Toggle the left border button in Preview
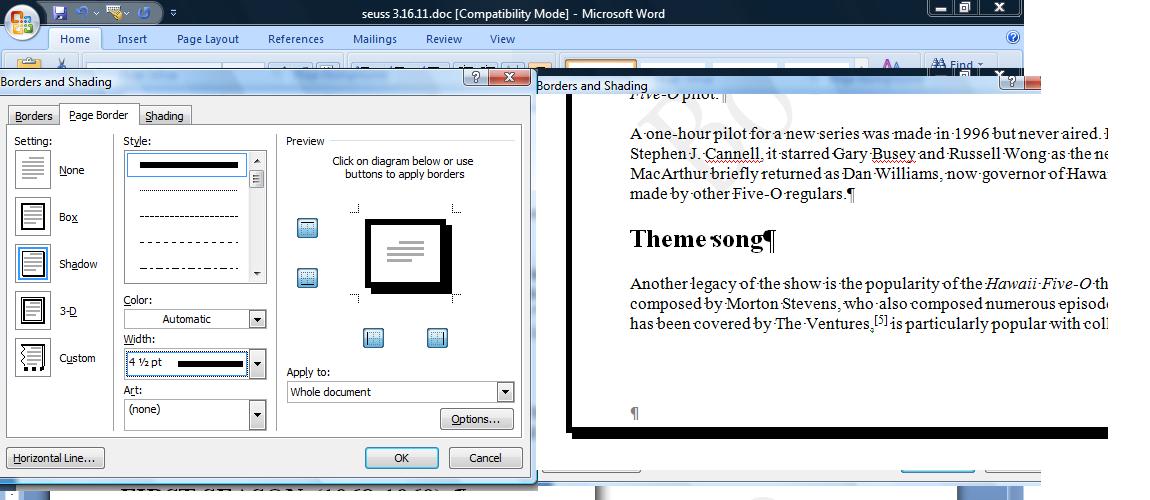Viewport: 1150px width, 500px height. pyautogui.click(x=374, y=337)
